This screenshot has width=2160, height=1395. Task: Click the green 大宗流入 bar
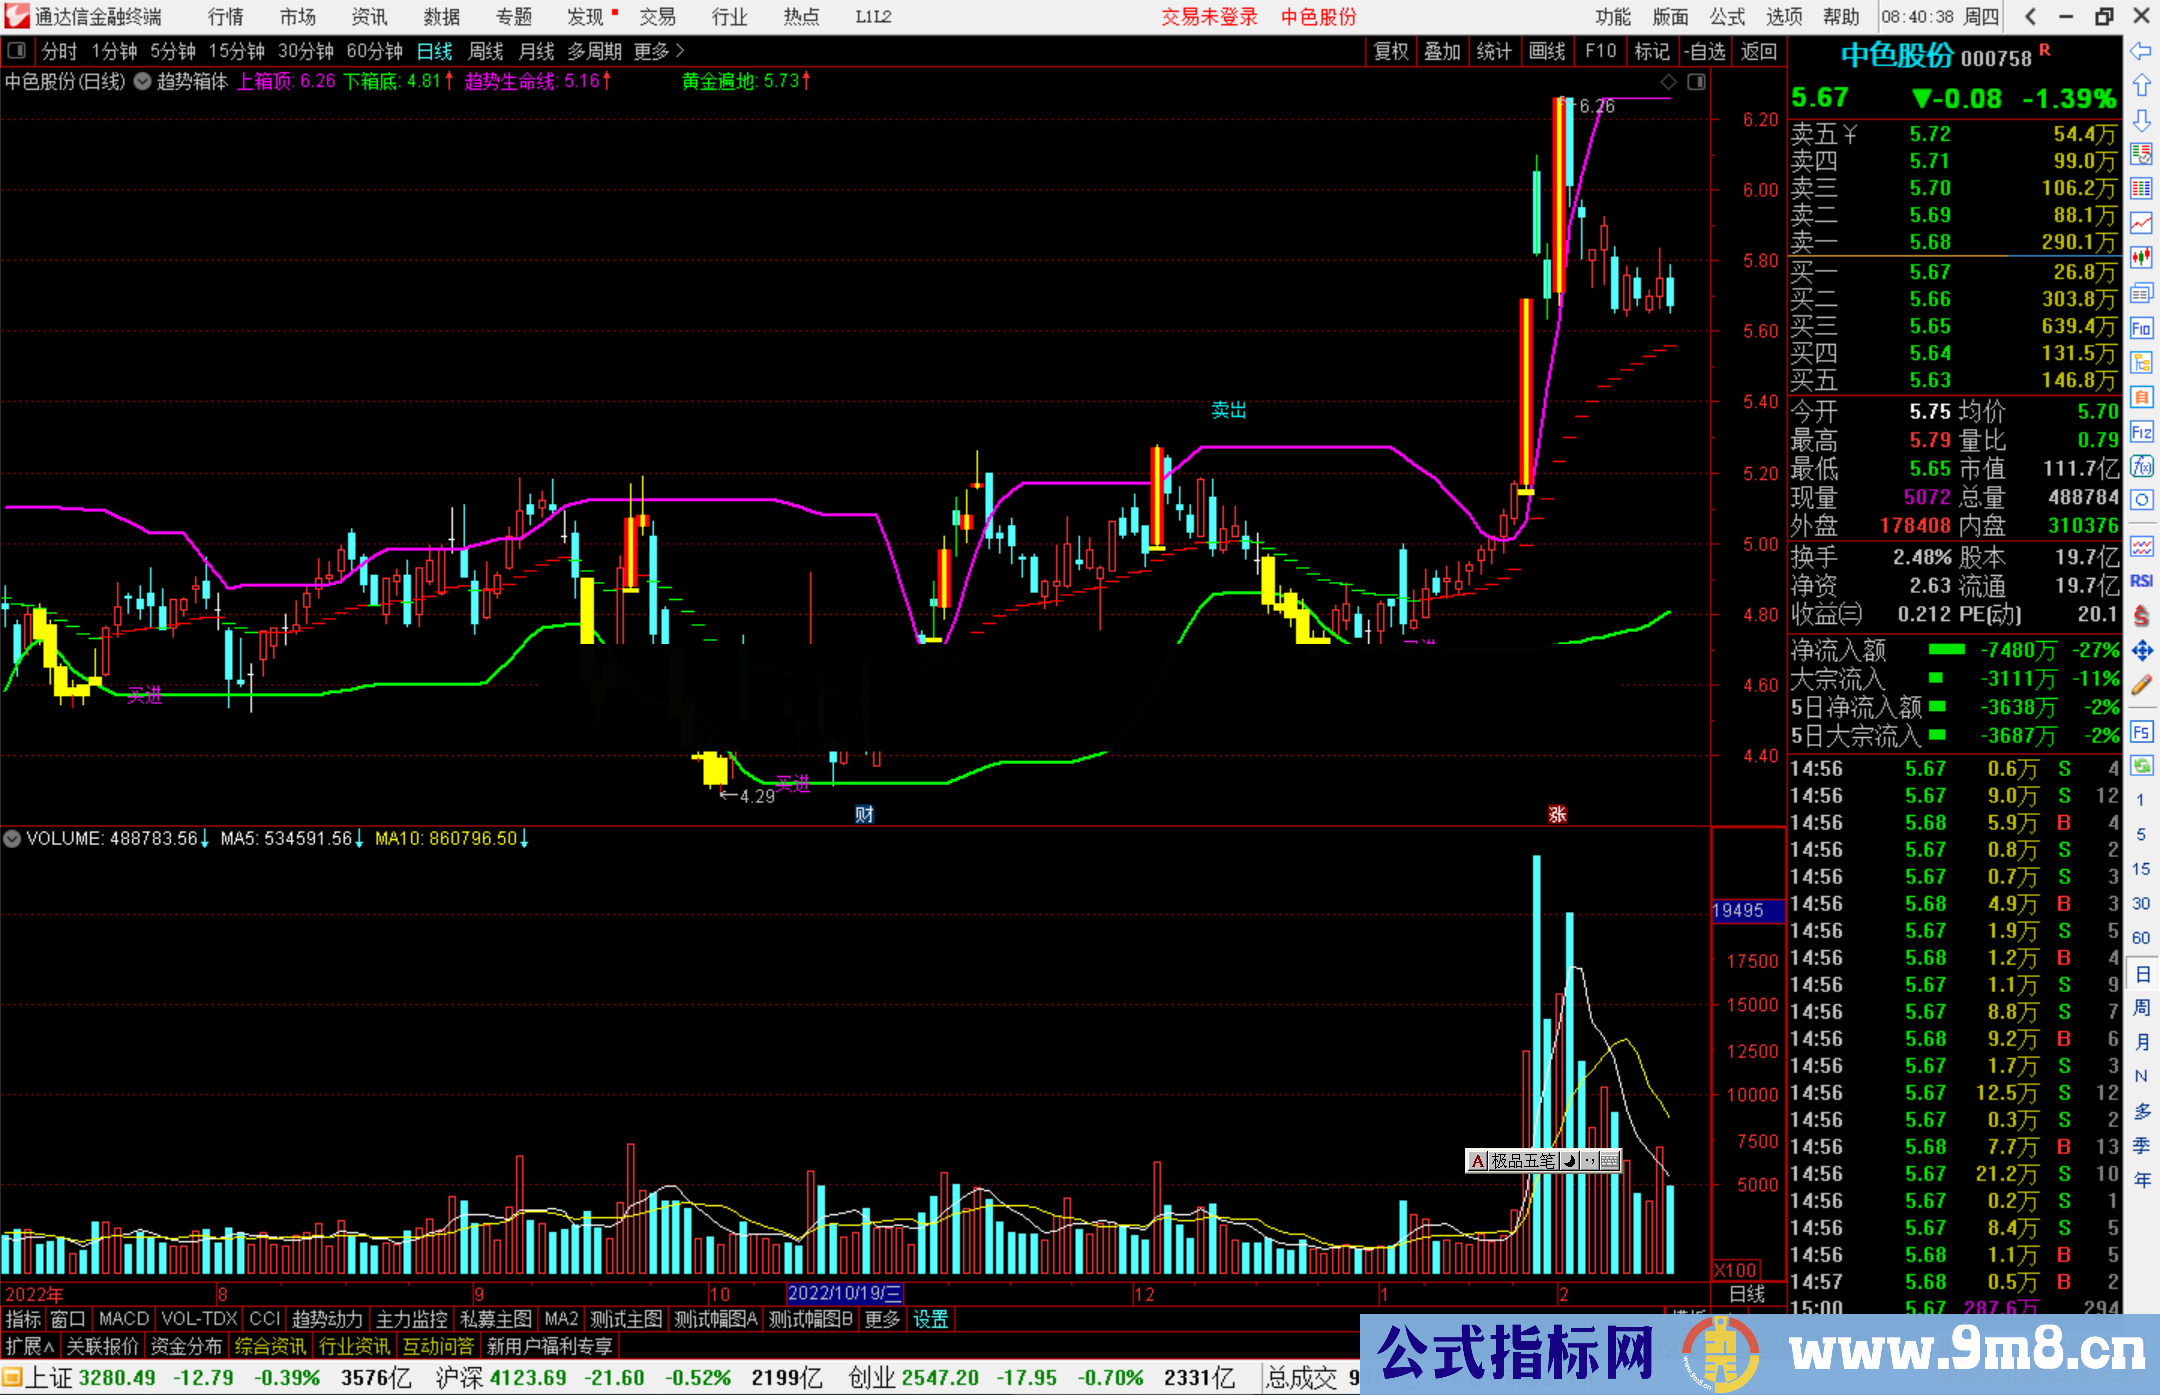pos(1936,678)
